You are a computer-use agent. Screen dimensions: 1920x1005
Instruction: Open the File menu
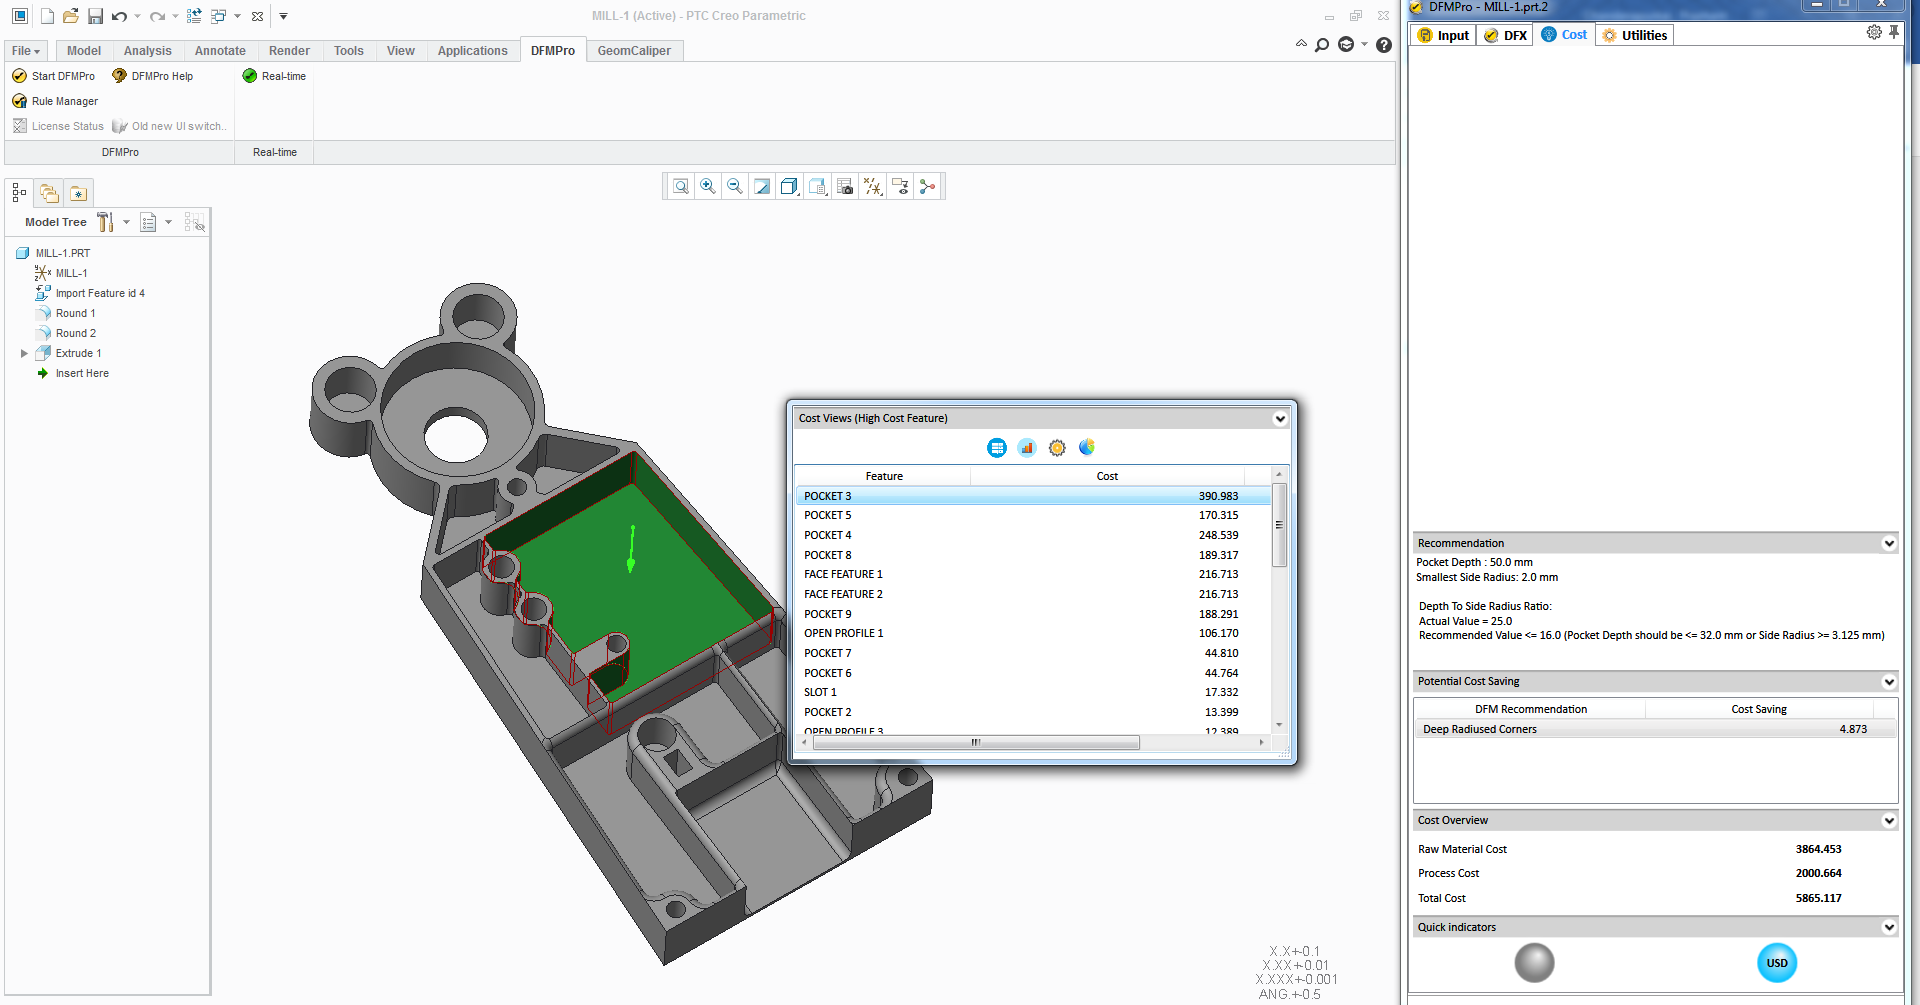25,51
